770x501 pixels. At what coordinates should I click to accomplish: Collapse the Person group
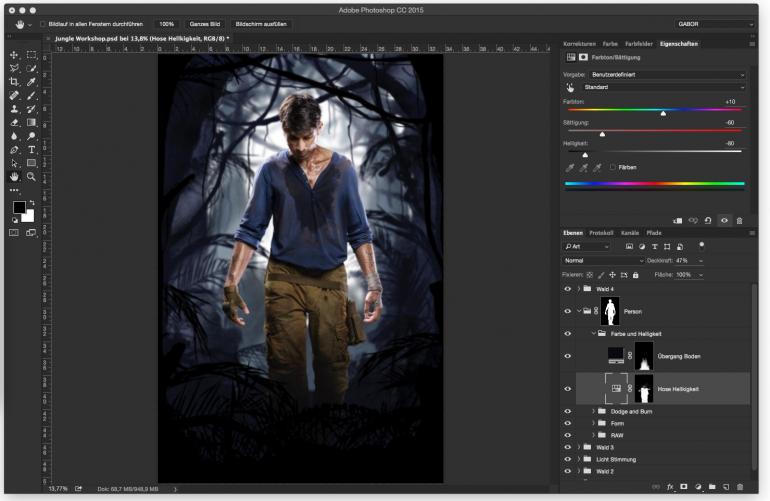[x=579, y=311]
